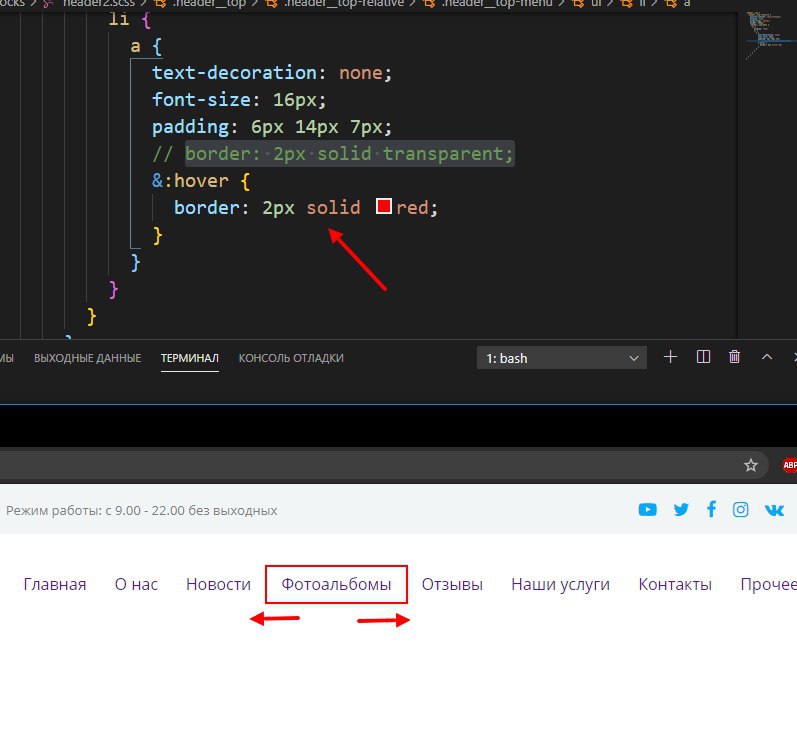The height and width of the screenshot is (749, 797).
Task: Open Фотоальбомы menu link
Action: coord(336,584)
